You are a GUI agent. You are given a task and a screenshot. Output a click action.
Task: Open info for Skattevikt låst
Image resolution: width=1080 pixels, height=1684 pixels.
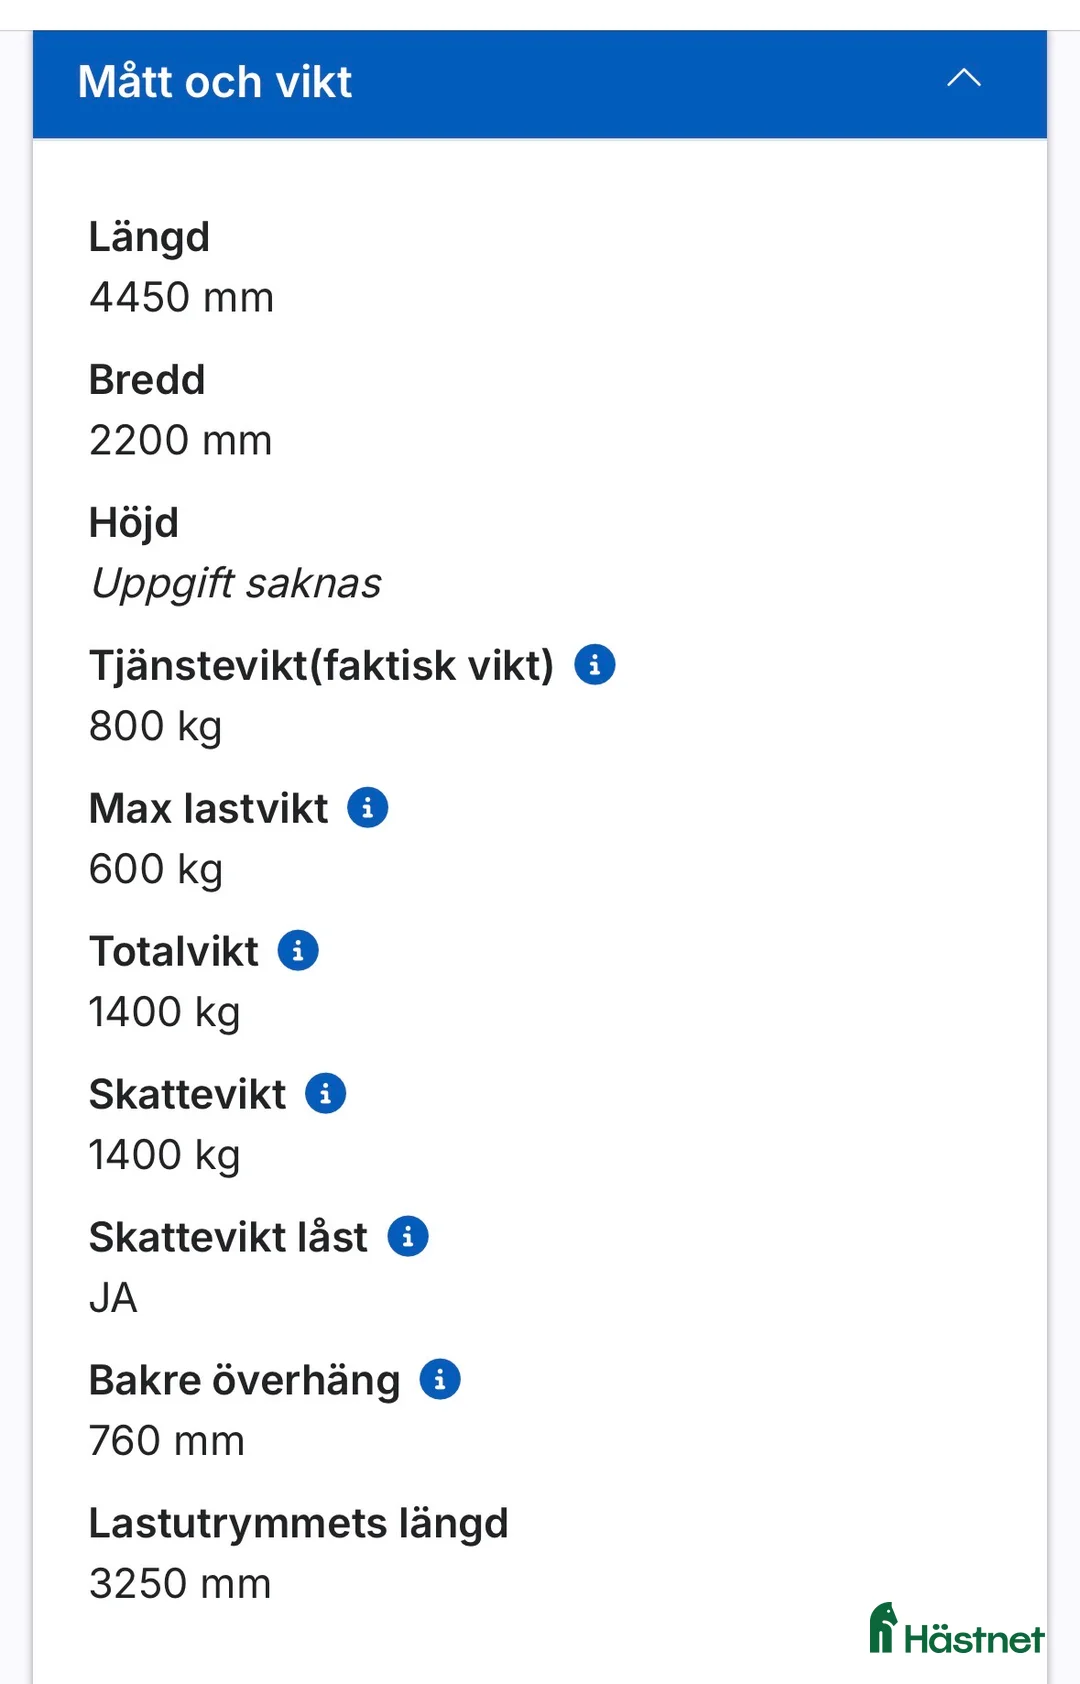click(407, 1236)
